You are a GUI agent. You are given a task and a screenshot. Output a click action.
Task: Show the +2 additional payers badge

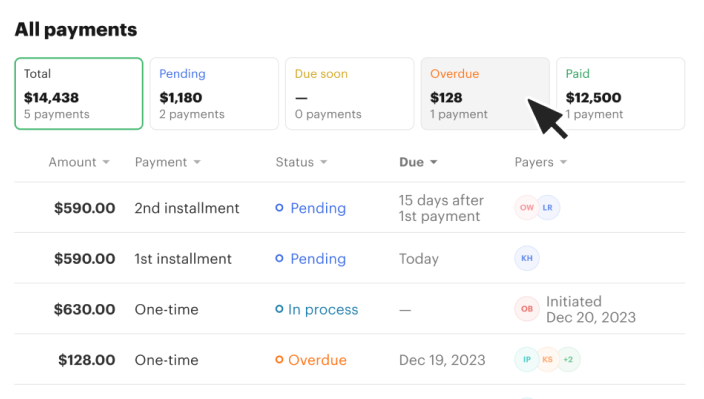click(568, 360)
